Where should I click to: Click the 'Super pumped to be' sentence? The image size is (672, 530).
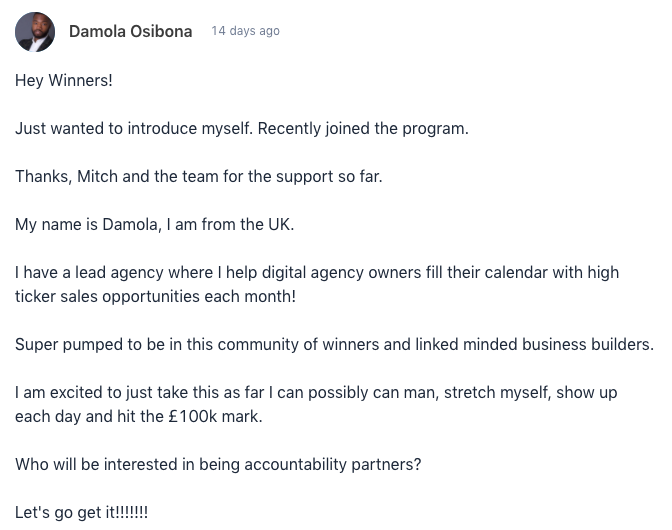coord(334,344)
